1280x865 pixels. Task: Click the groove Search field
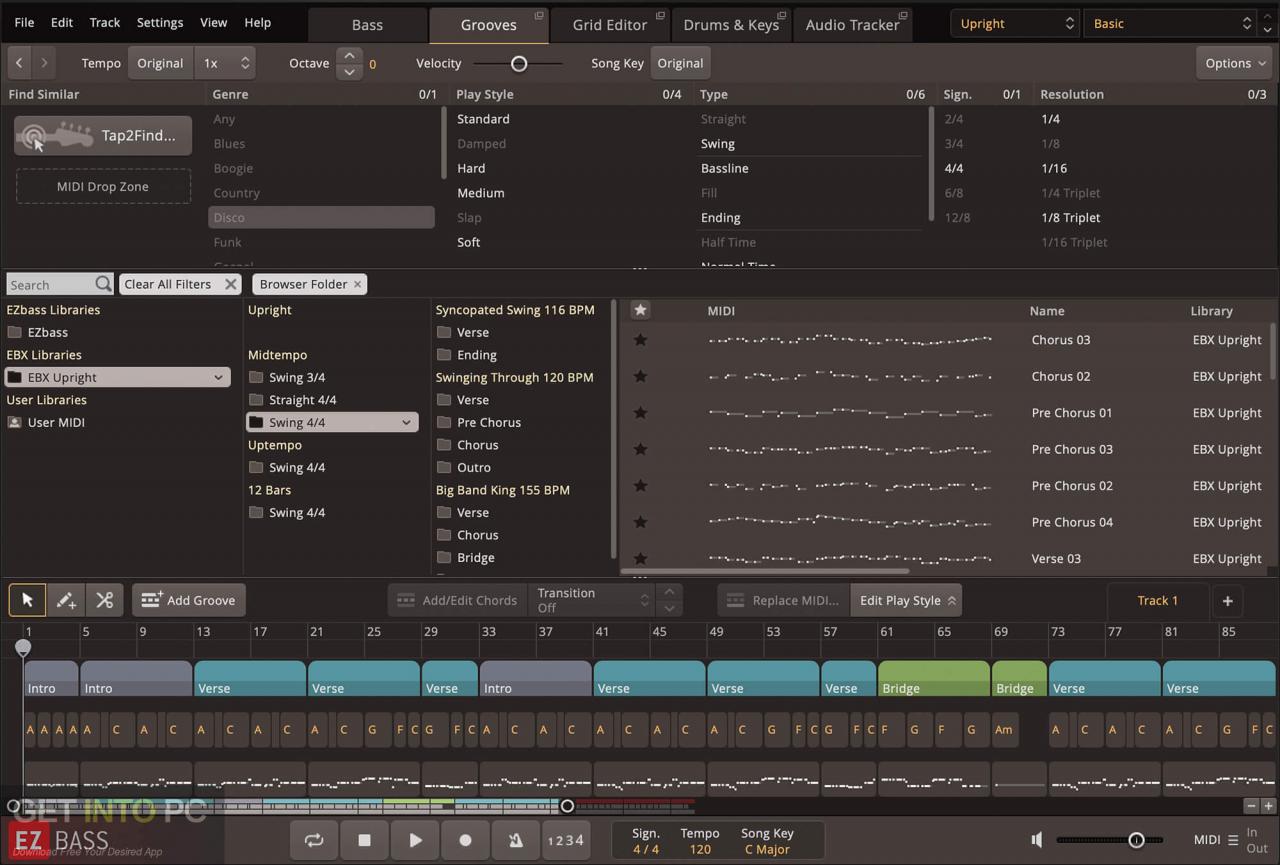50,284
